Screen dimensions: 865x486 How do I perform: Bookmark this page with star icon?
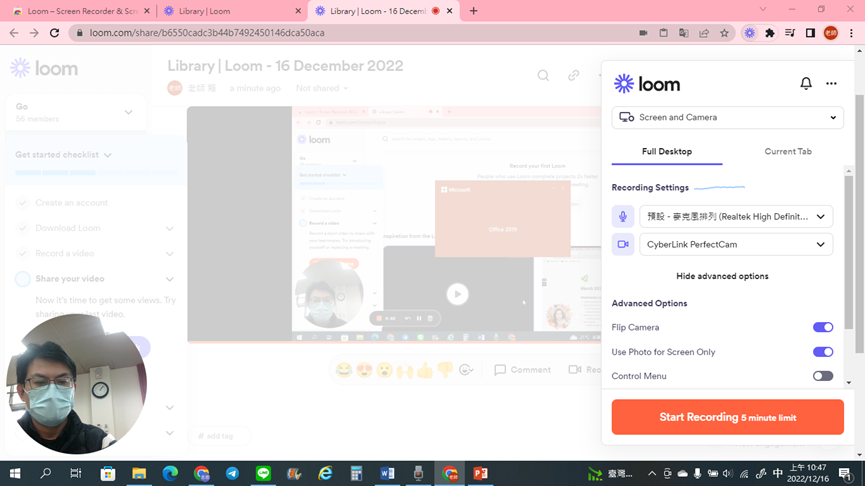click(x=724, y=33)
